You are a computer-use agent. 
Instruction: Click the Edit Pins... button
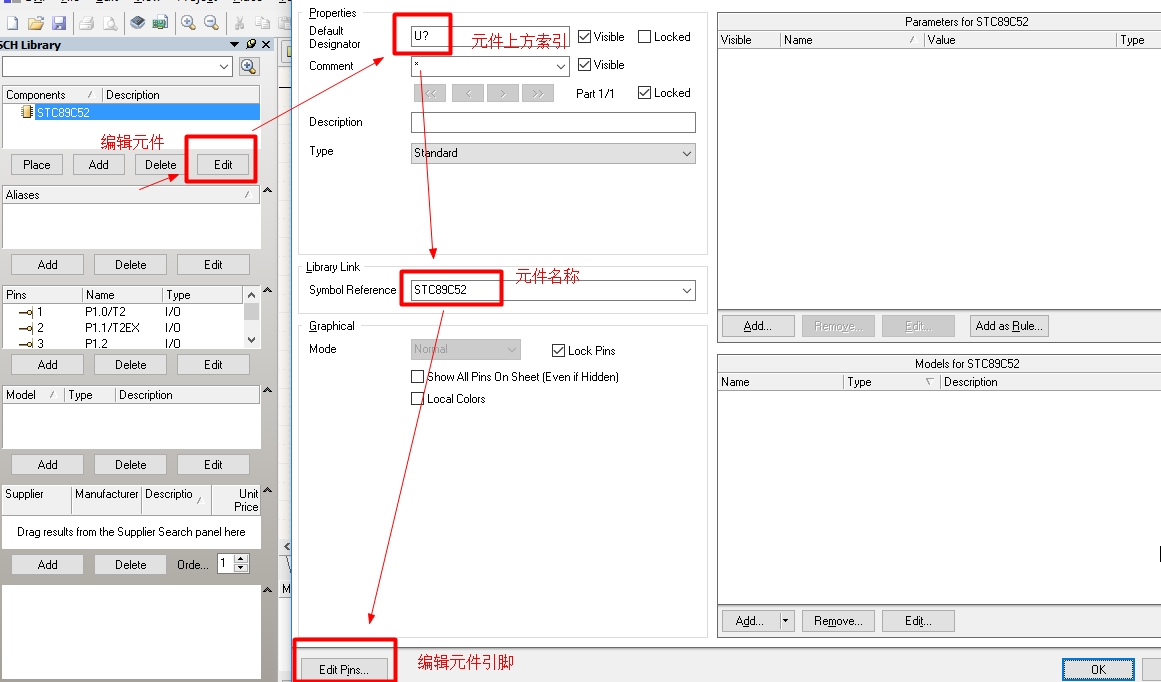(344, 669)
